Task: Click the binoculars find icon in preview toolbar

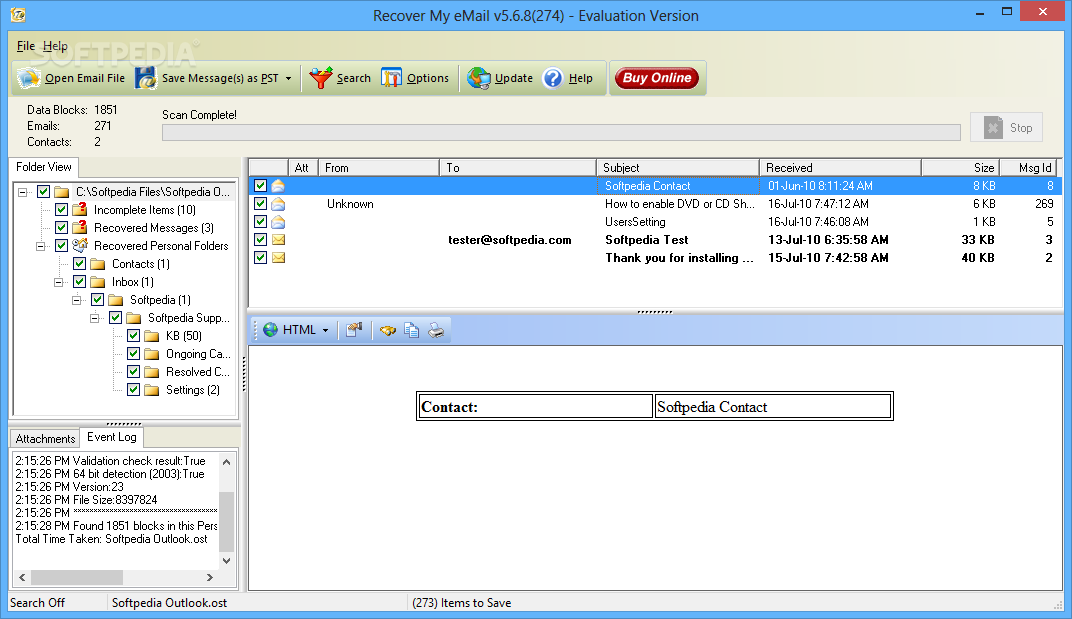Action: (388, 330)
